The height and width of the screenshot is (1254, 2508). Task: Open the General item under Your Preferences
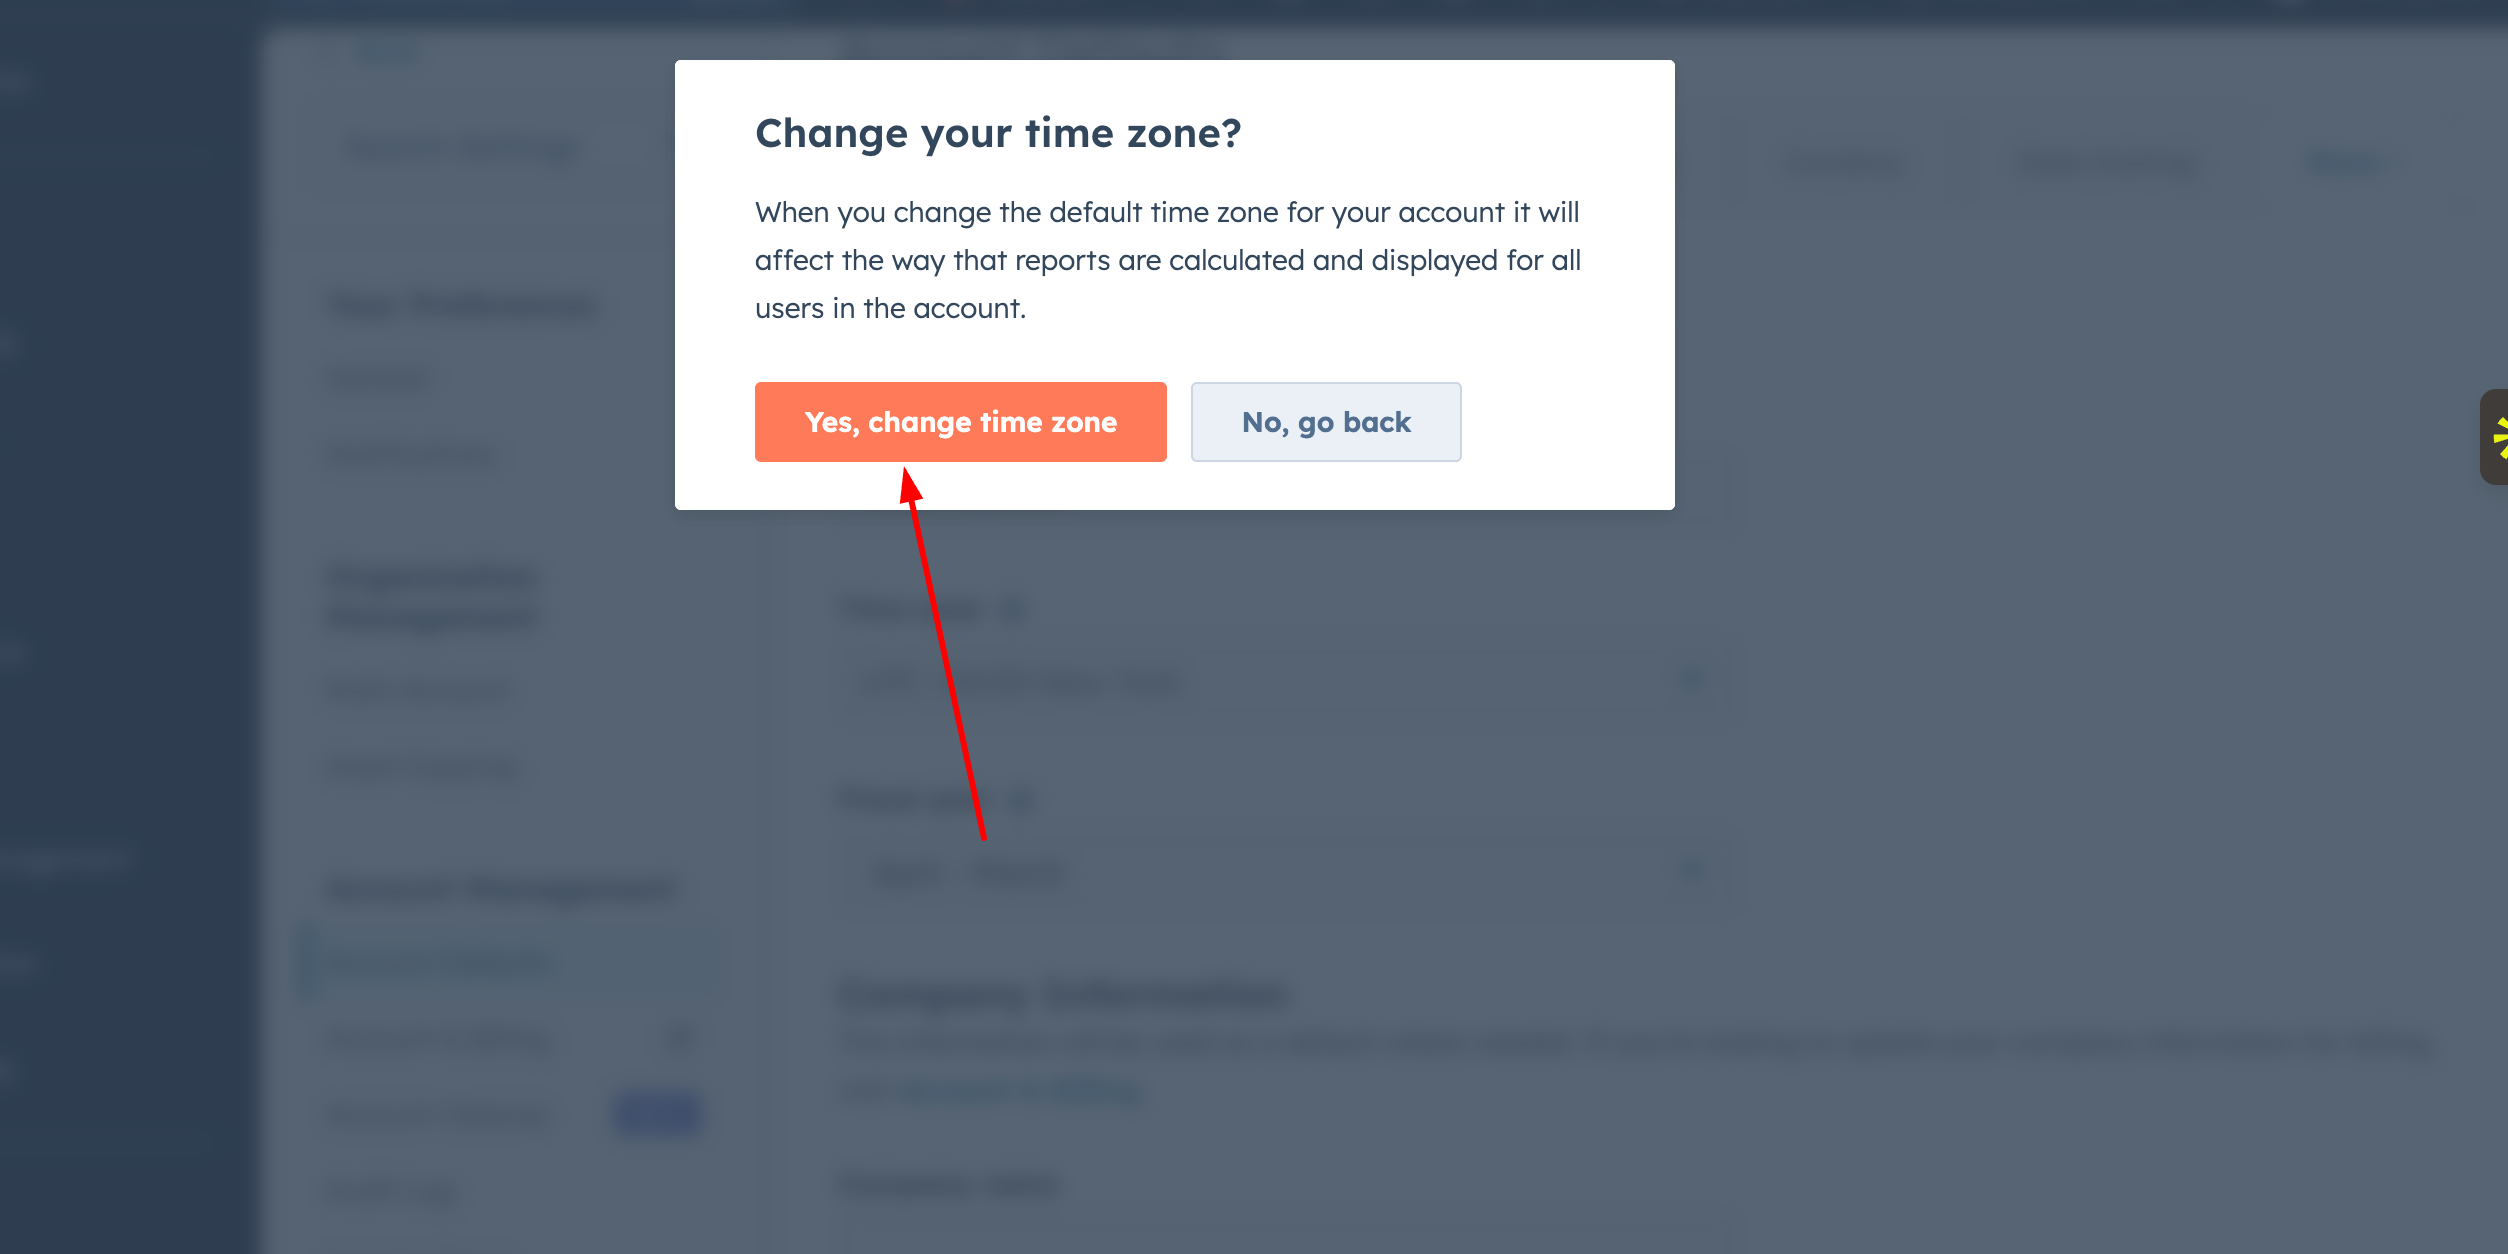click(378, 380)
